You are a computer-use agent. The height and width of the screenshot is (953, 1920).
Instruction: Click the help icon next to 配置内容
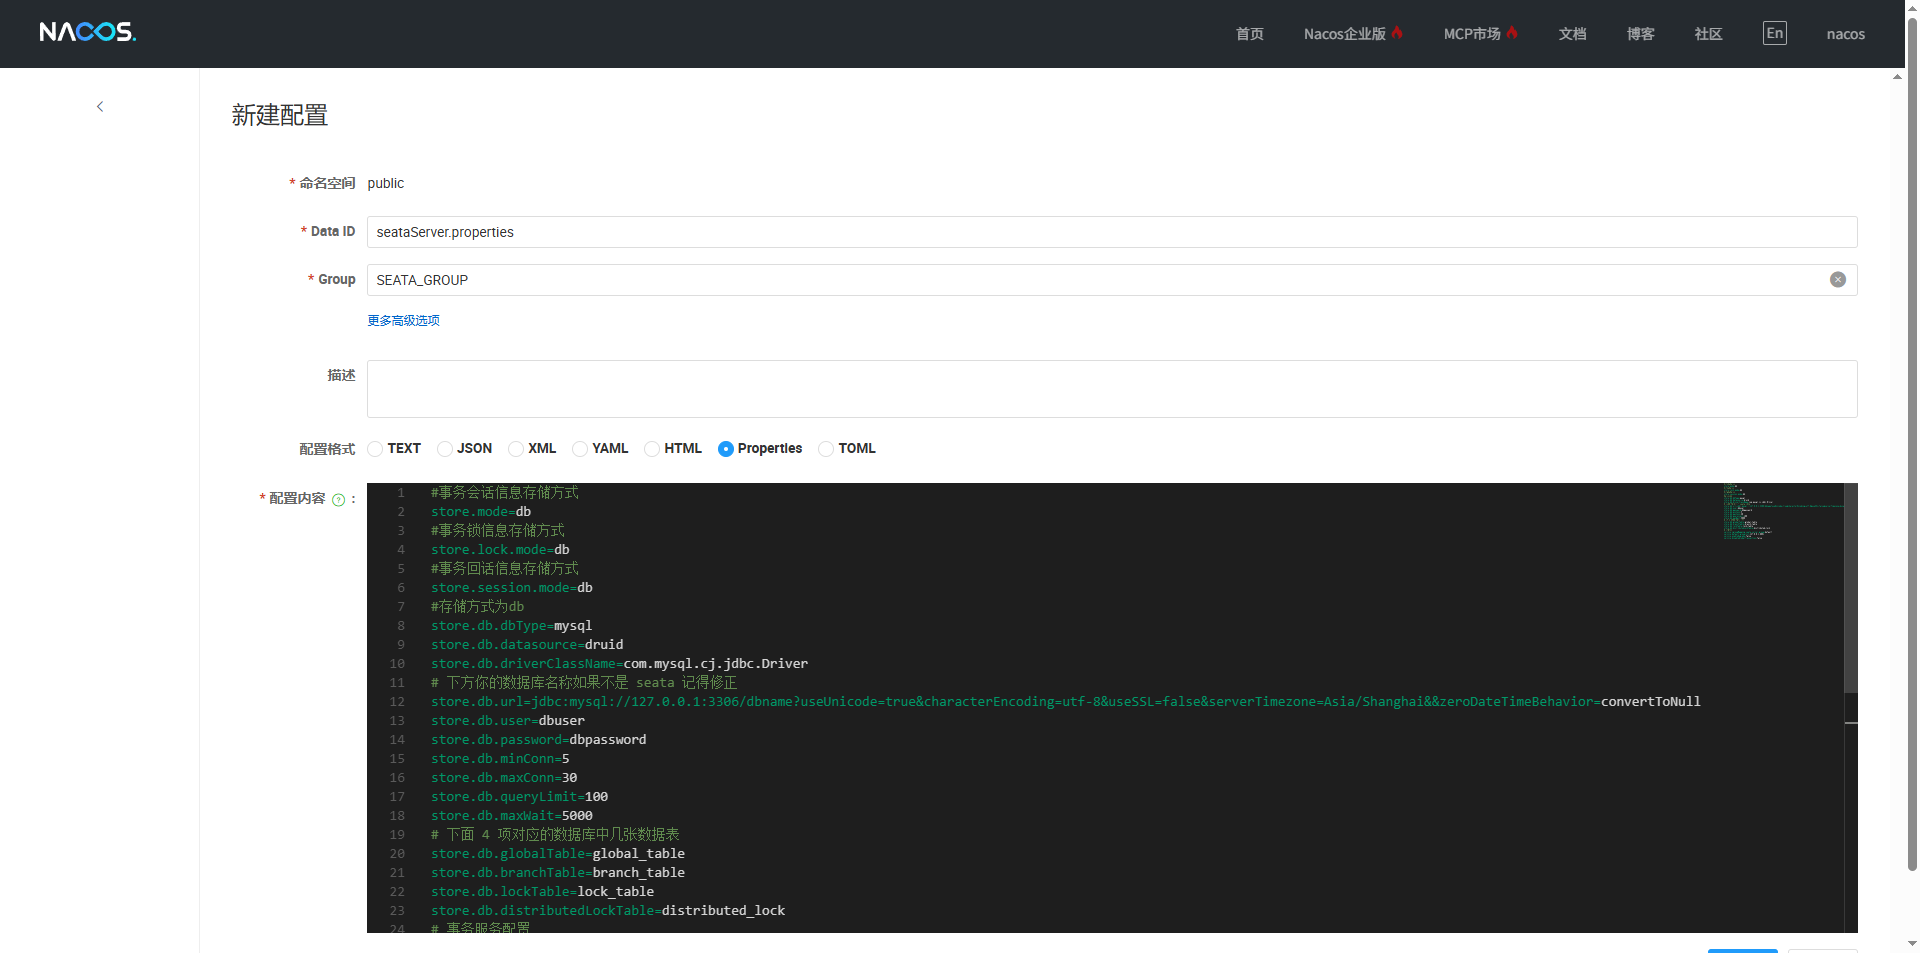pos(339,500)
